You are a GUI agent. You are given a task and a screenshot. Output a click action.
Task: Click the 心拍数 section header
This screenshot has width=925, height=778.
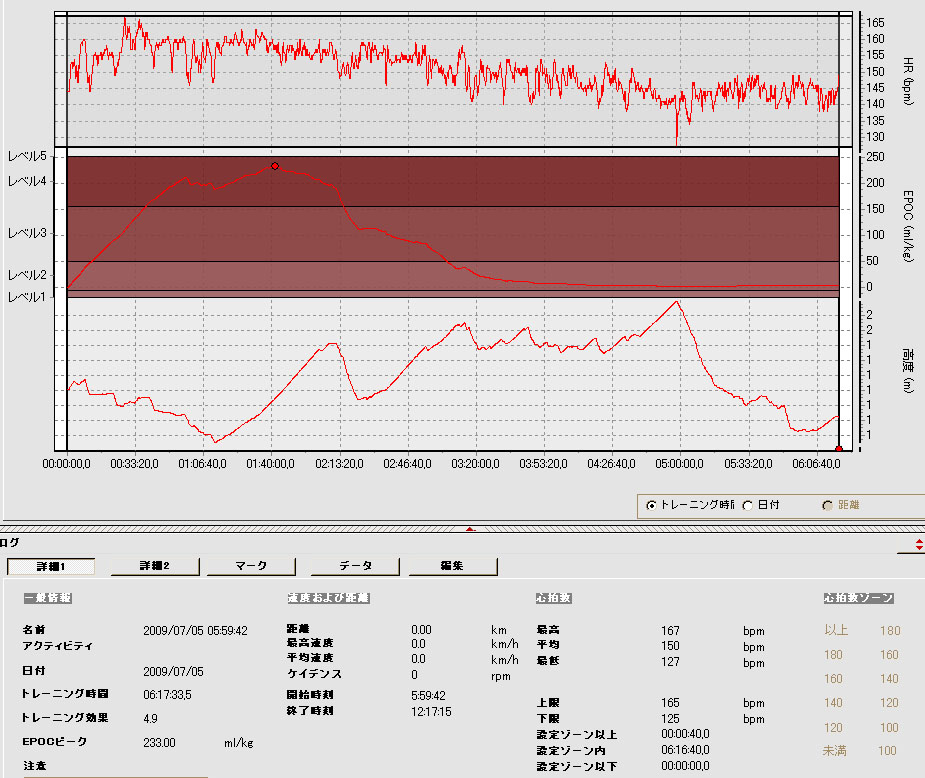[x=553, y=598]
